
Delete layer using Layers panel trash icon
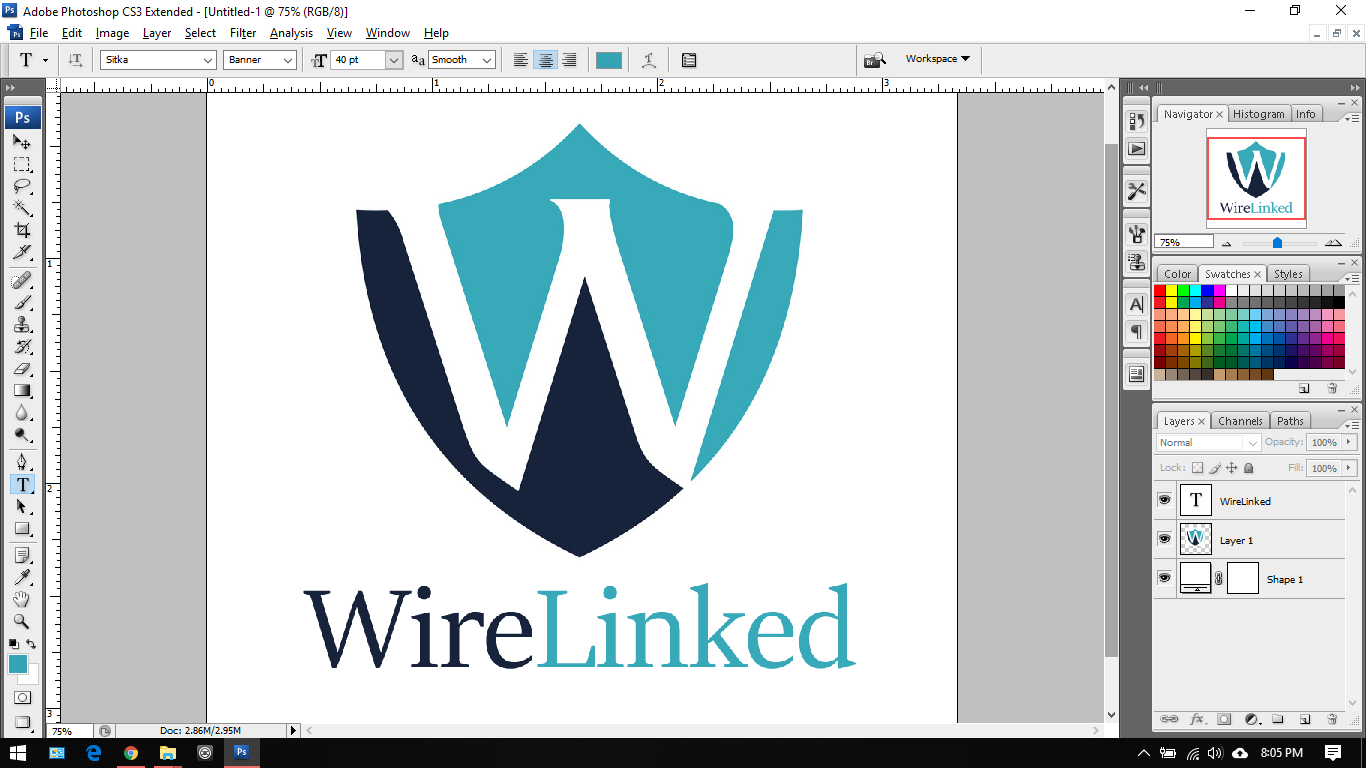coord(1331,719)
